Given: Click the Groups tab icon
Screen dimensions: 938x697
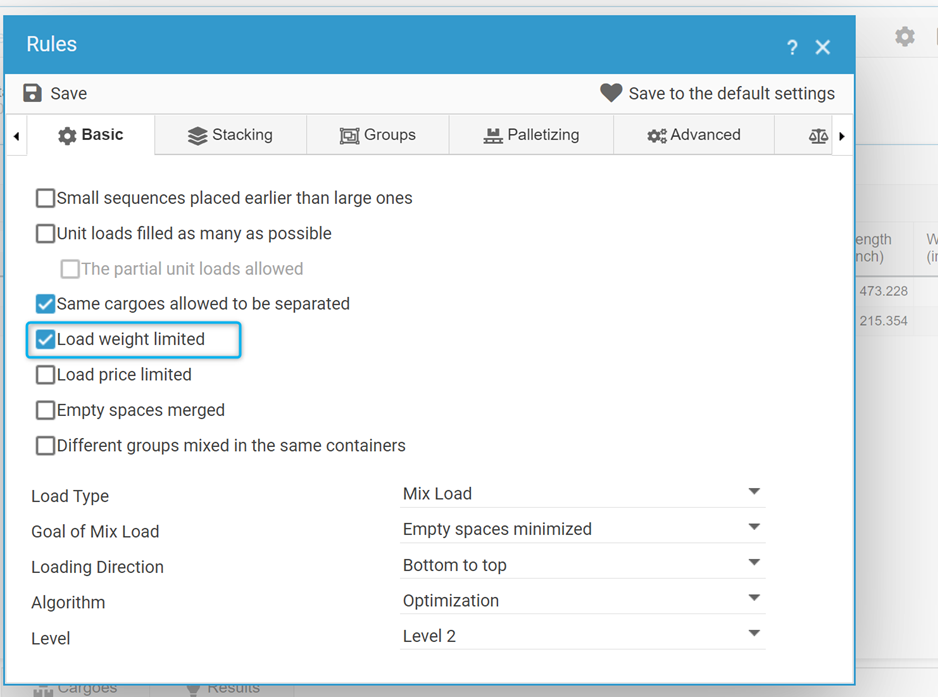Looking at the screenshot, I should (x=349, y=136).
